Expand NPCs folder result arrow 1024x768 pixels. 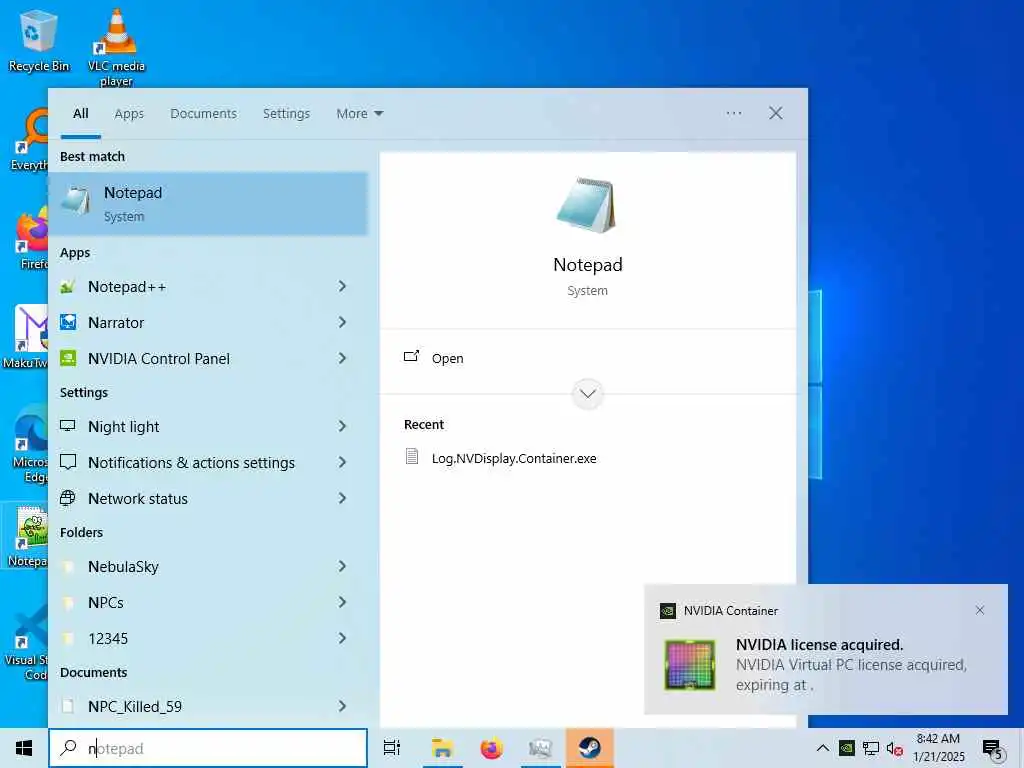click(x=342, y=602)
